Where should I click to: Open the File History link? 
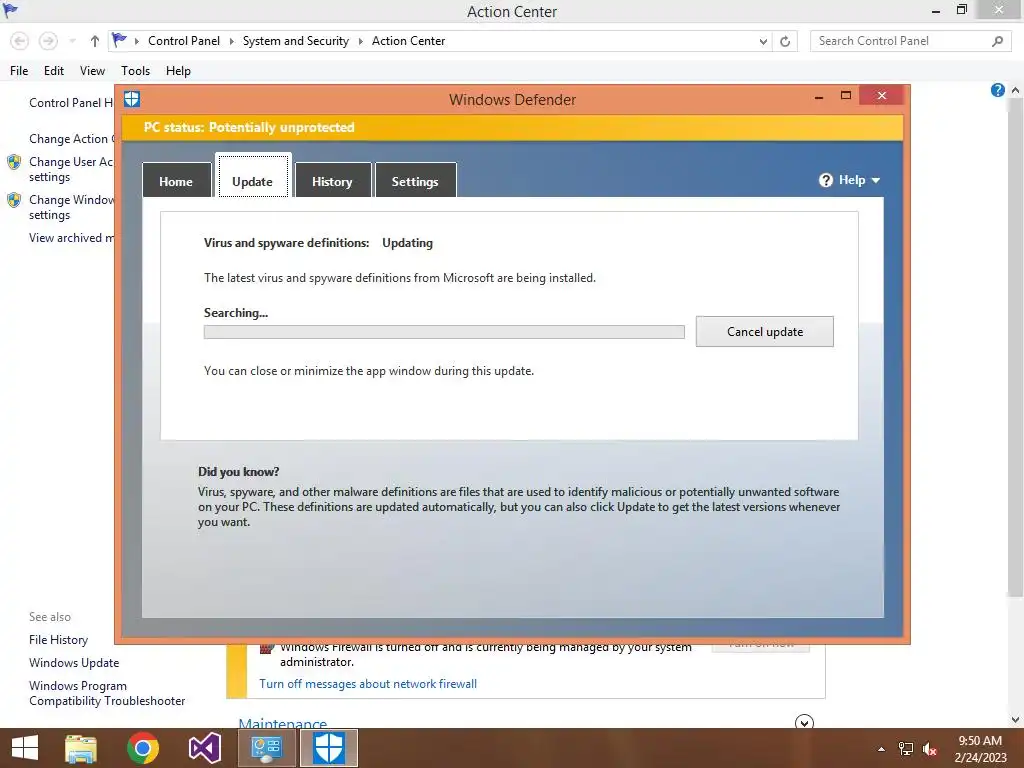click(x=58, y=640)
